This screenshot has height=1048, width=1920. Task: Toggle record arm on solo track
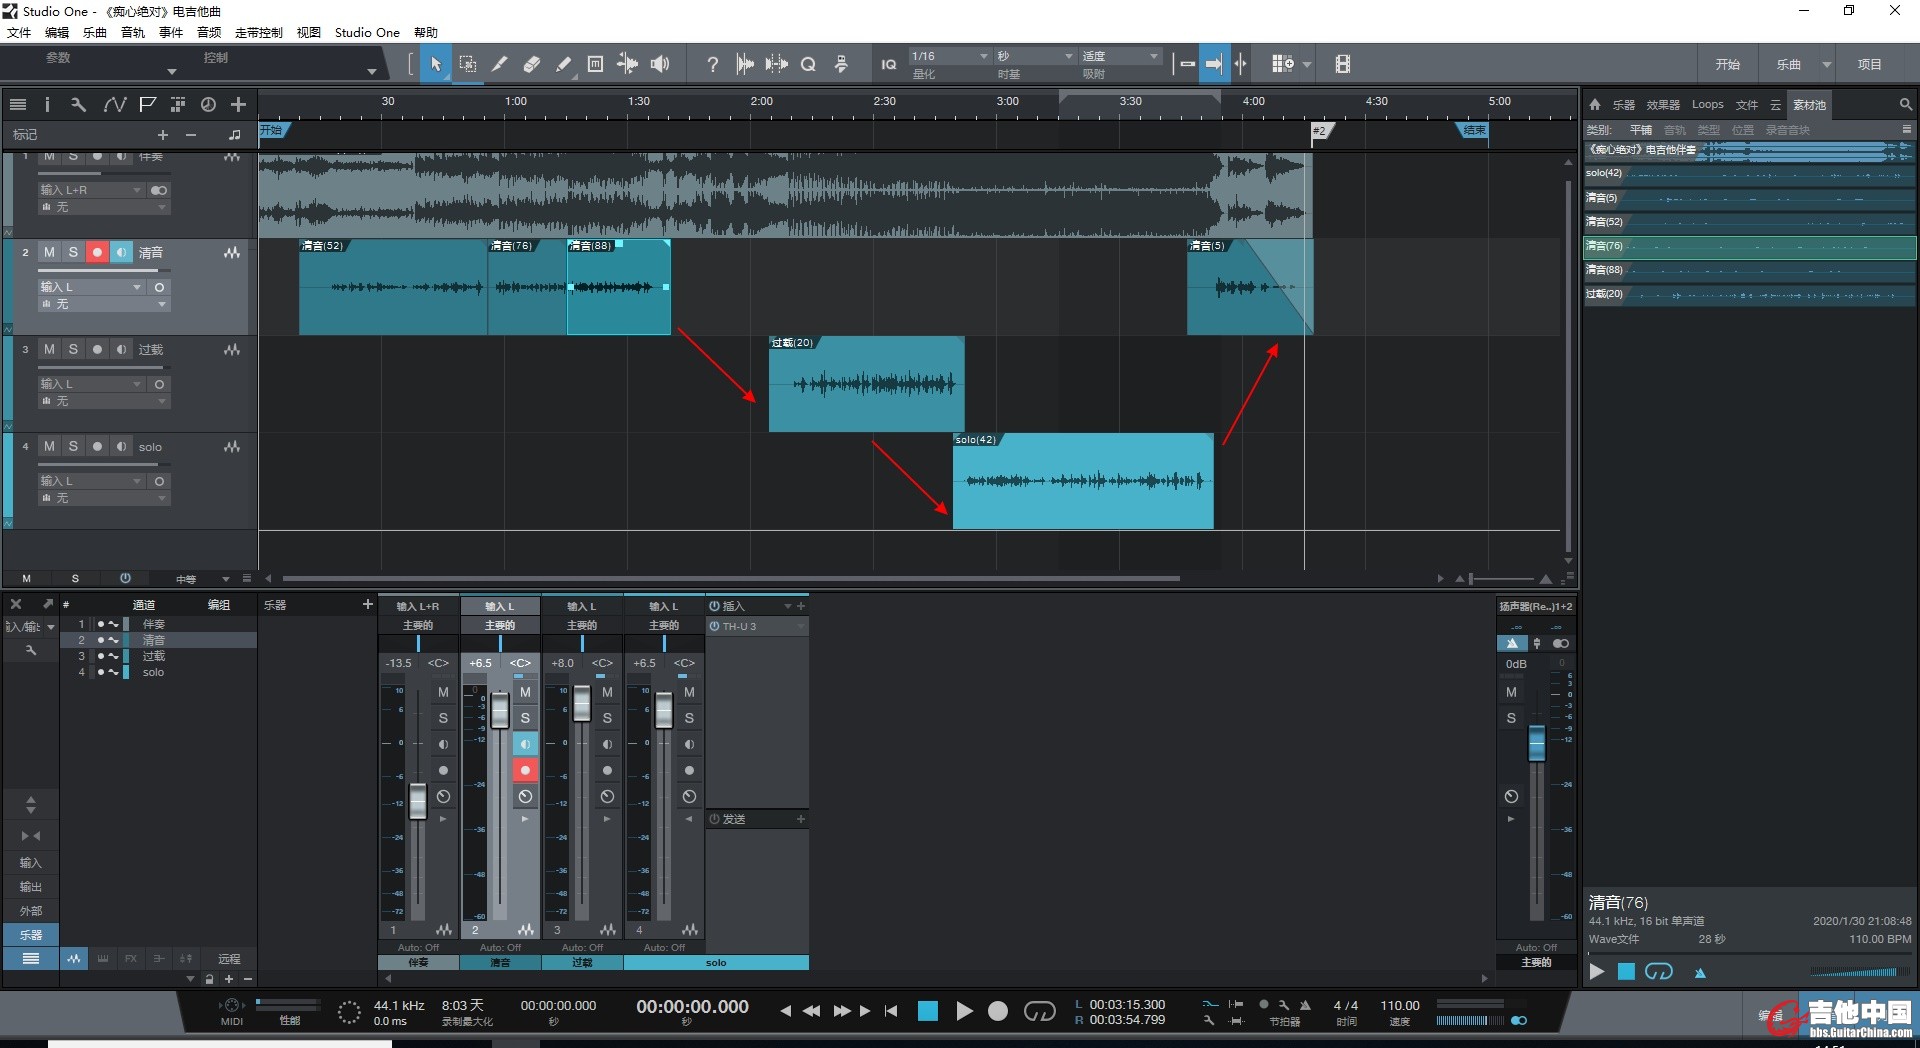(x=97, y=447)
